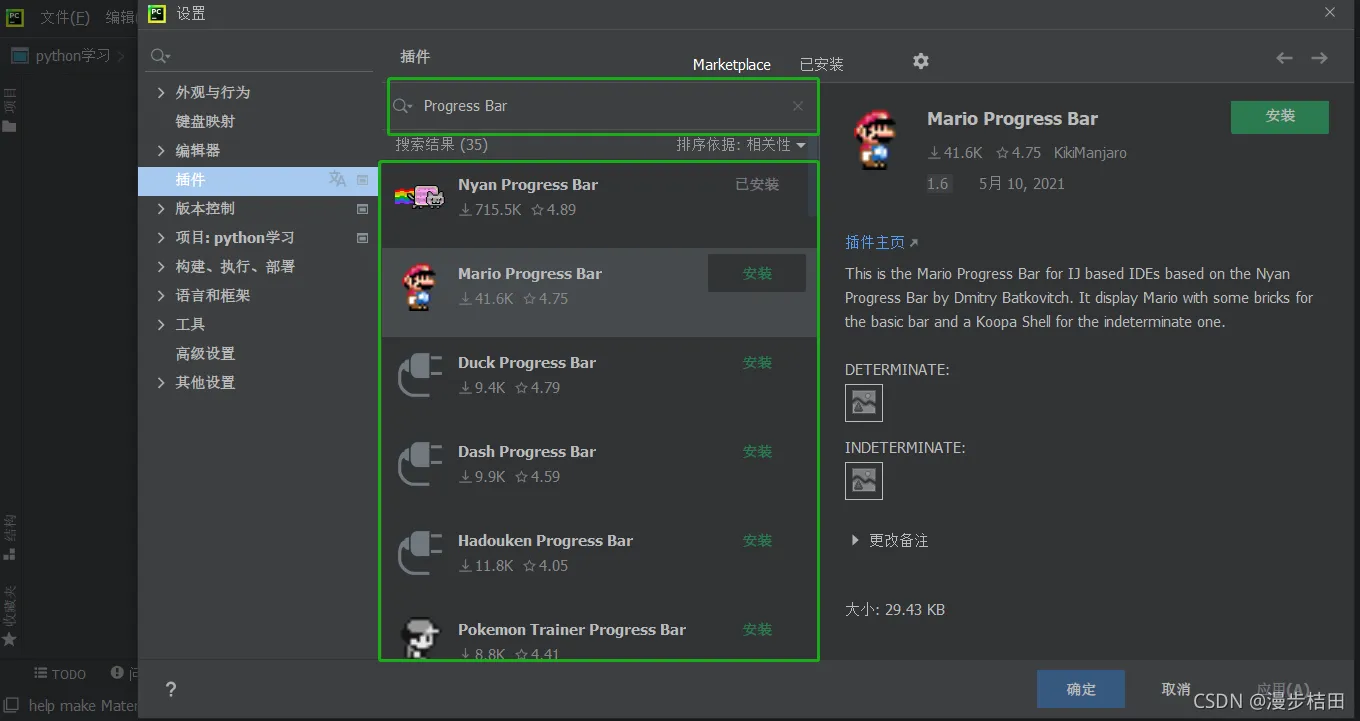1360x721 pixels.
Task: Click the INDETERMINATE image placeholder
Action: coord(864,481)
